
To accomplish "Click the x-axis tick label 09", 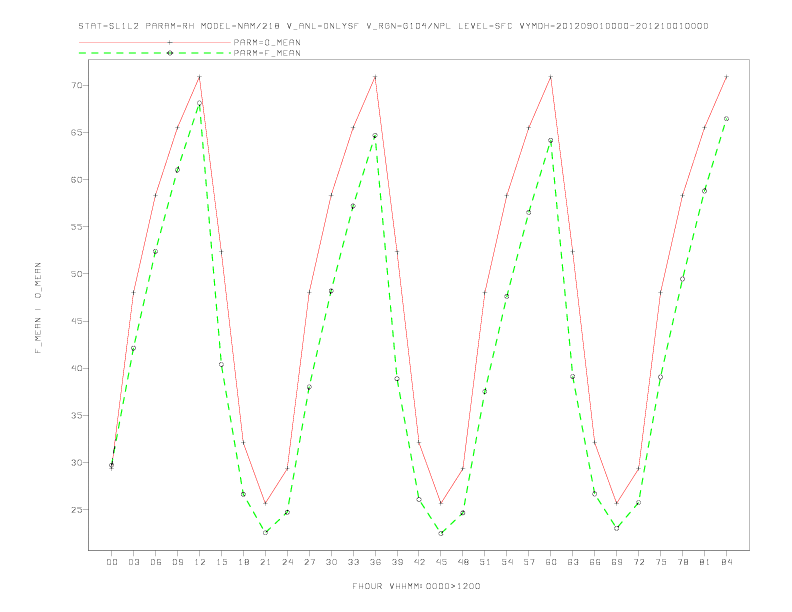I will pos(177,562).
